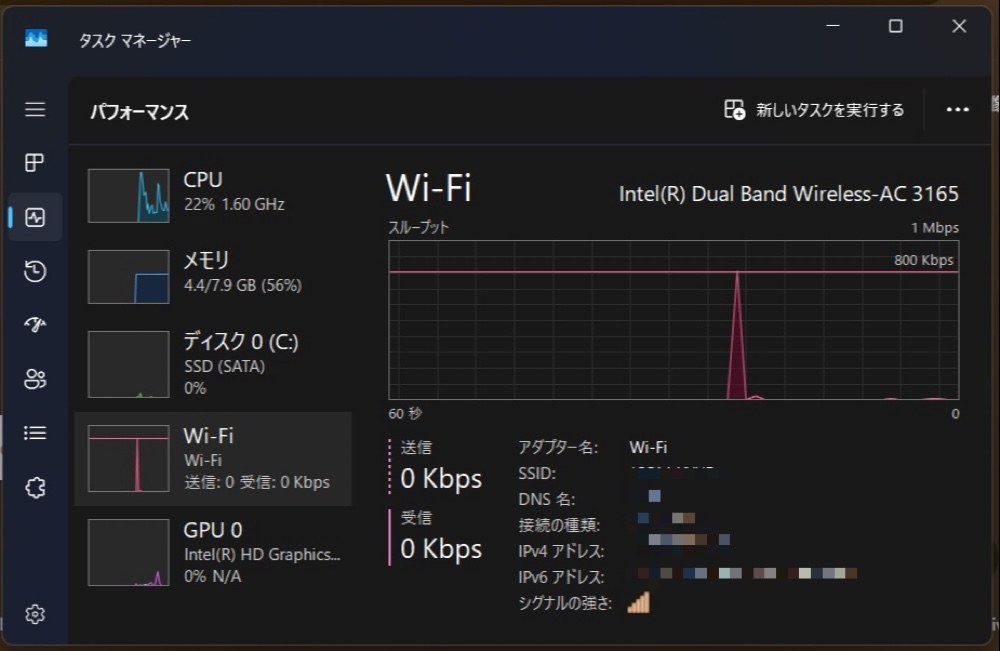Click the Wi-Fi throughput graph
Image resolution: width=1000 pixels, height=651 pixels.
click(673, 320)
